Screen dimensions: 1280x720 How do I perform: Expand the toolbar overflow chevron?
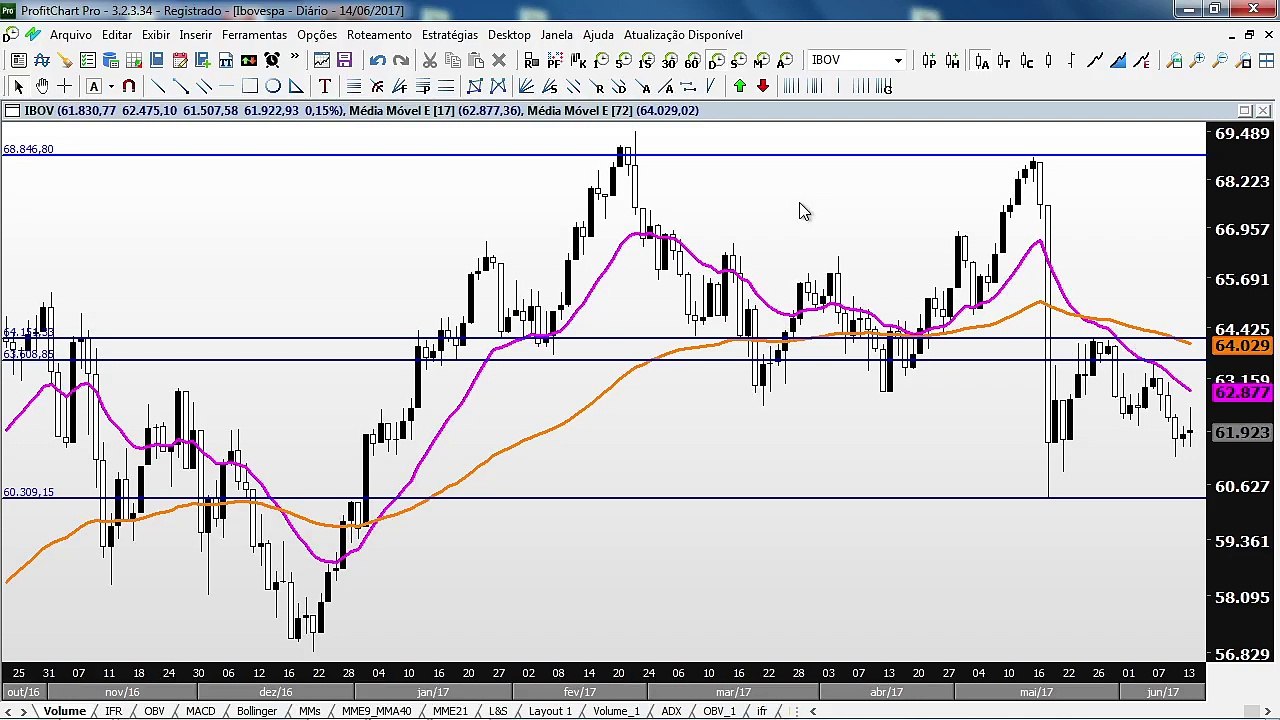point(295,57)
